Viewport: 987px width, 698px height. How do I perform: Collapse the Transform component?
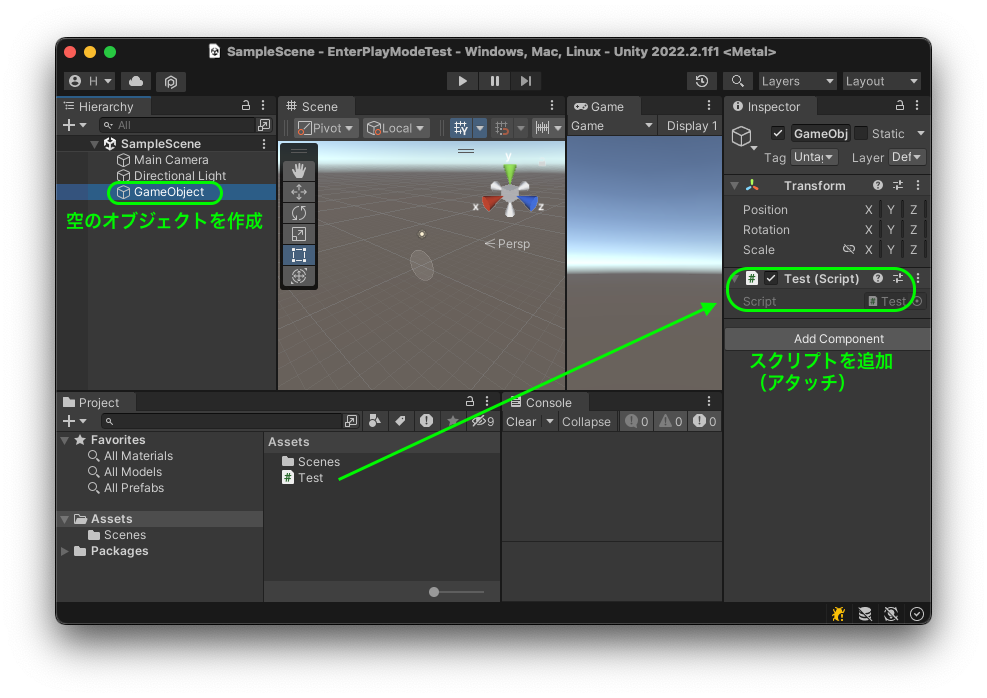(x=734, y=186)
